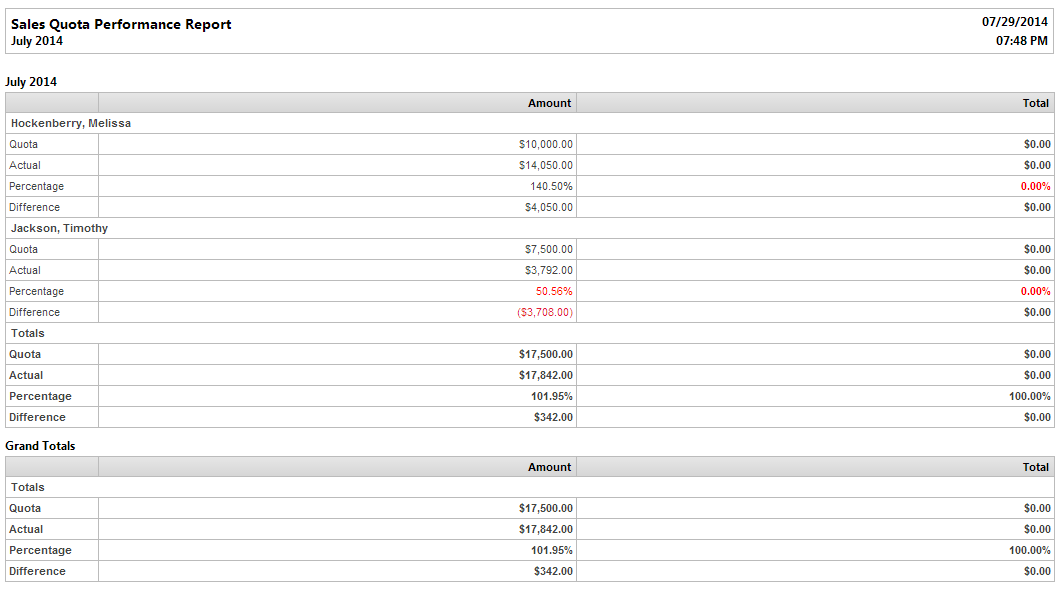Click Melissa's quota amount $10,000.00

(x=546, y=145)
